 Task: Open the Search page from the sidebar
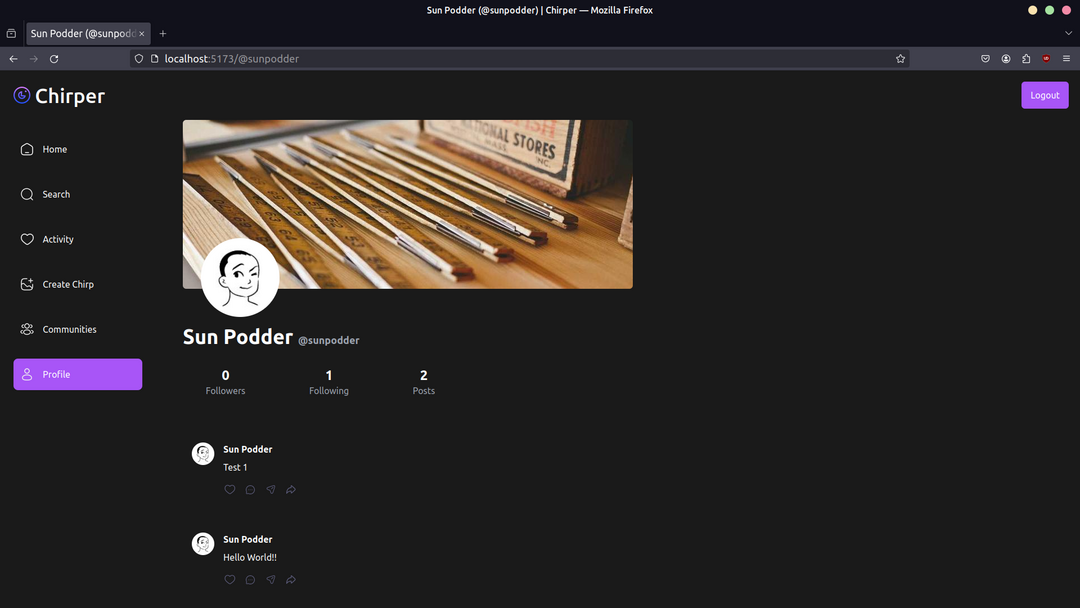(x=56, y=194)
